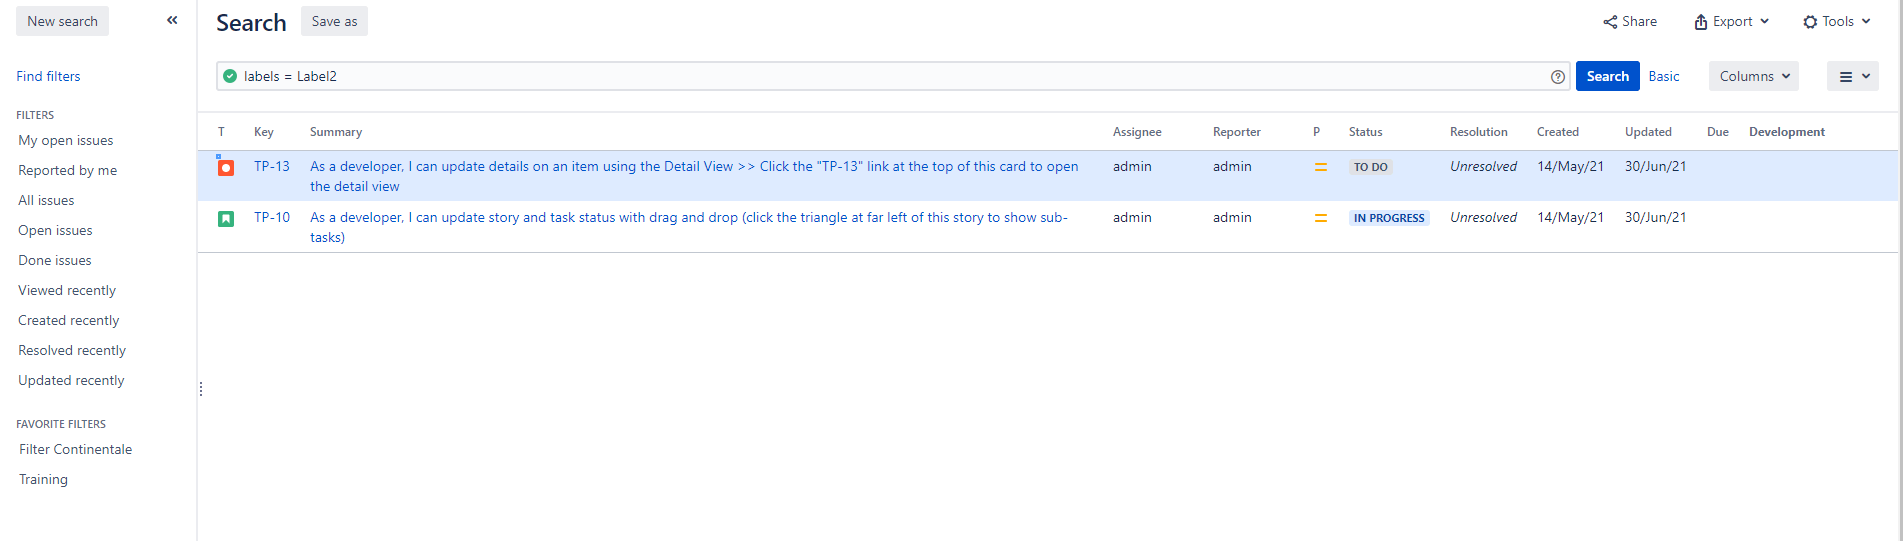
Task: Click the green valid-query checkmark icon
Action: click(x=230, y=76)
